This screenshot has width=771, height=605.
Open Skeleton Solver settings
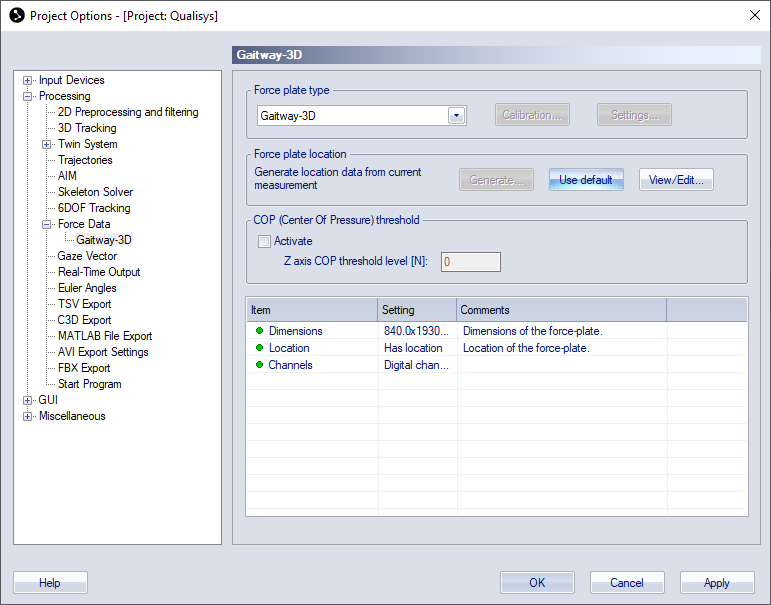click(95, 192)
